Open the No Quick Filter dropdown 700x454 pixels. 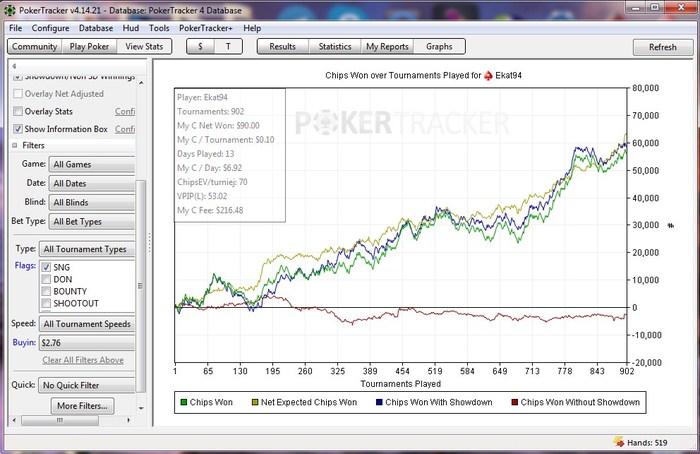pos(87,385)
